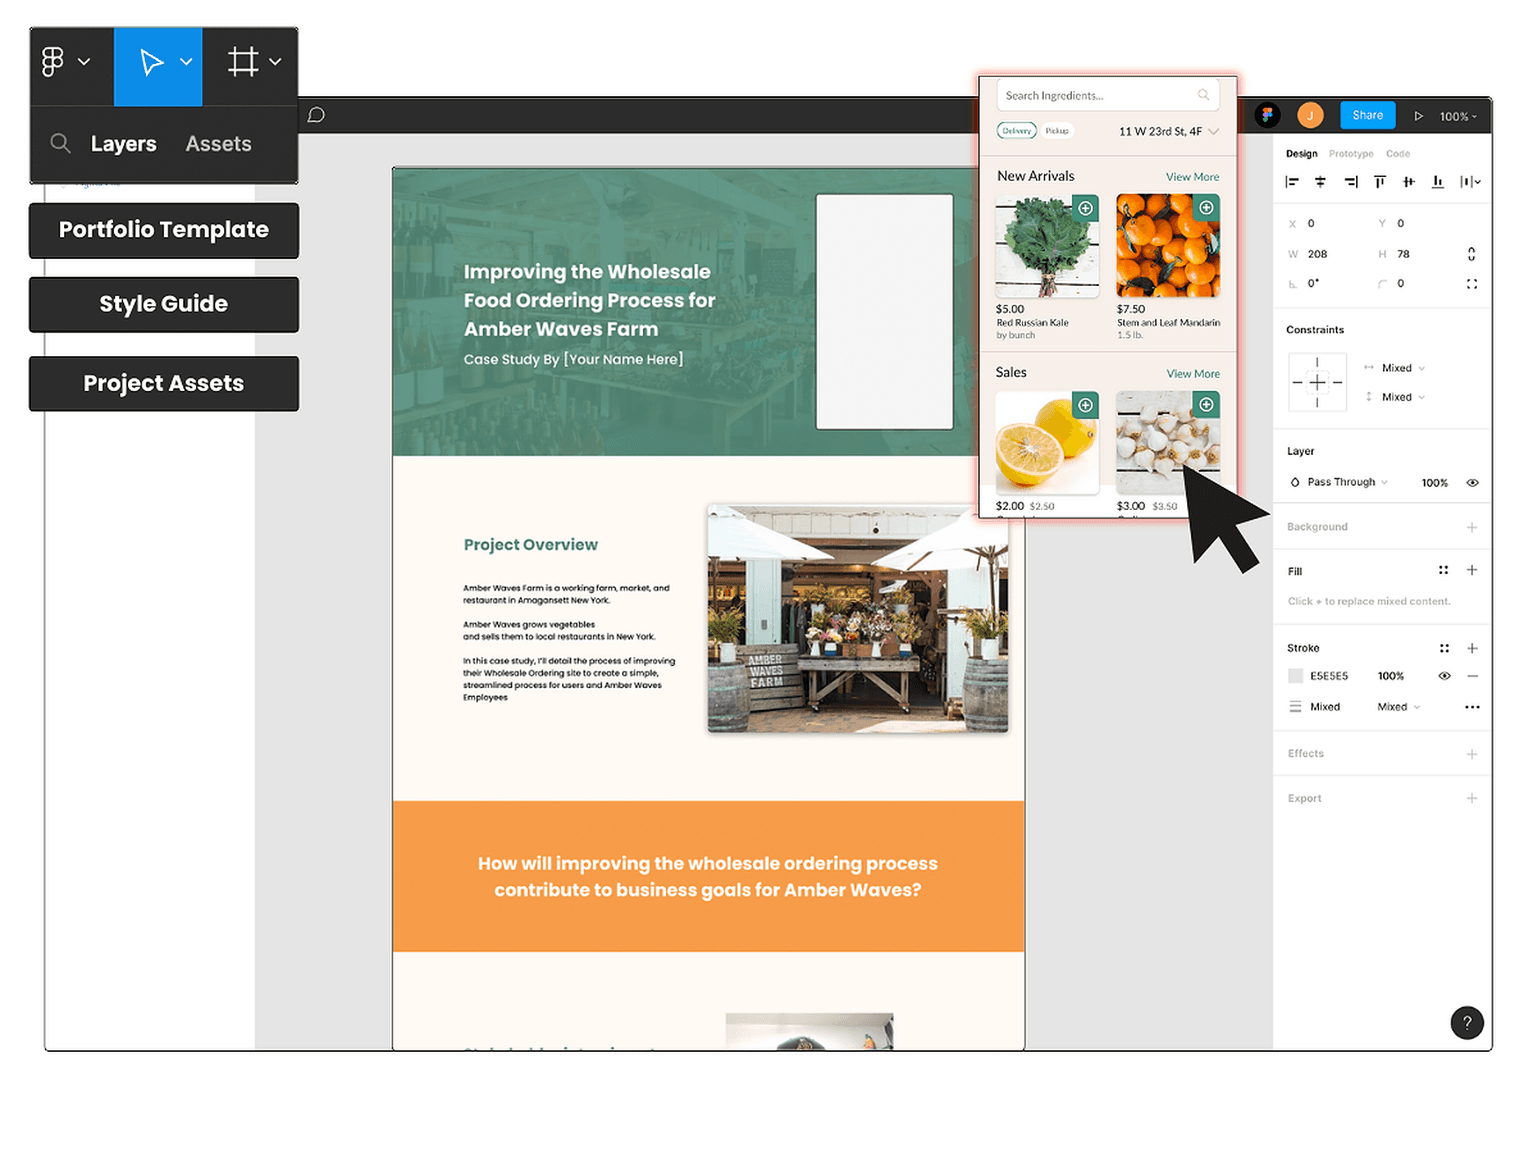1536x1153 pixels.
Task: Open the 100% zoom dropdown
Action: click(x=1458, y=116)
